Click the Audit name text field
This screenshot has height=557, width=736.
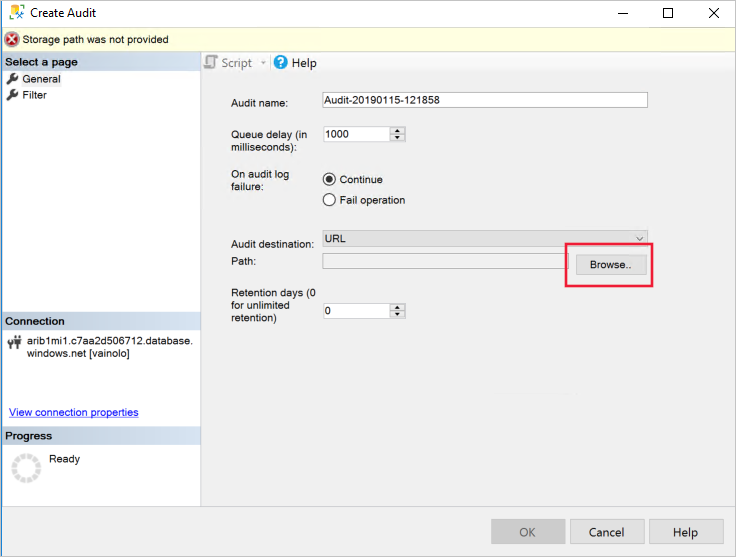pos(485,100)
